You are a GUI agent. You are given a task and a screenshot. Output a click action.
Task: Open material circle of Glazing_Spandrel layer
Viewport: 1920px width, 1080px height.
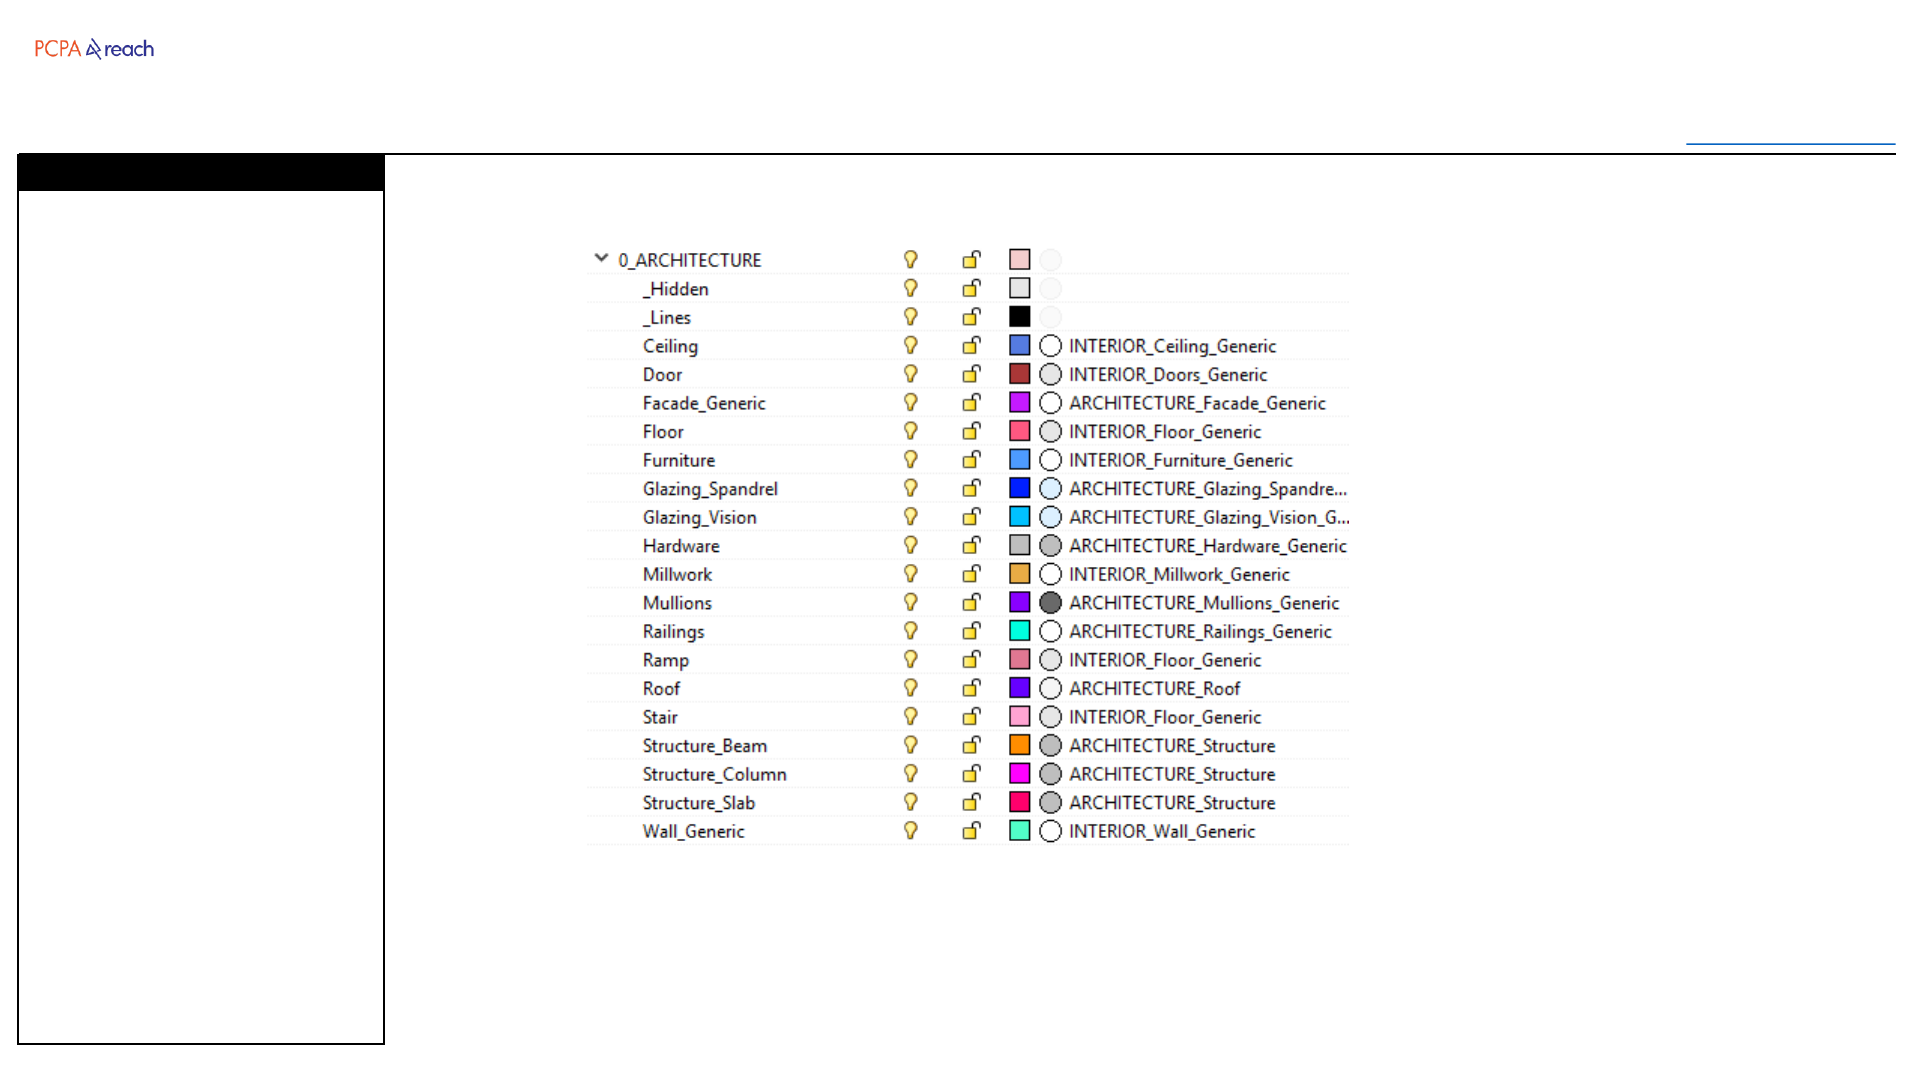1050,489
